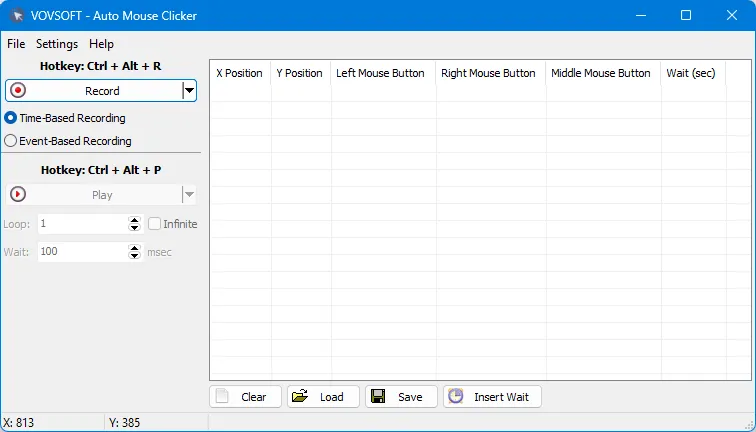The height and width of the screenshot is (432, 756).
Task: Expand the Record button dropdown arrow
Action: click(x=188, y=91)
